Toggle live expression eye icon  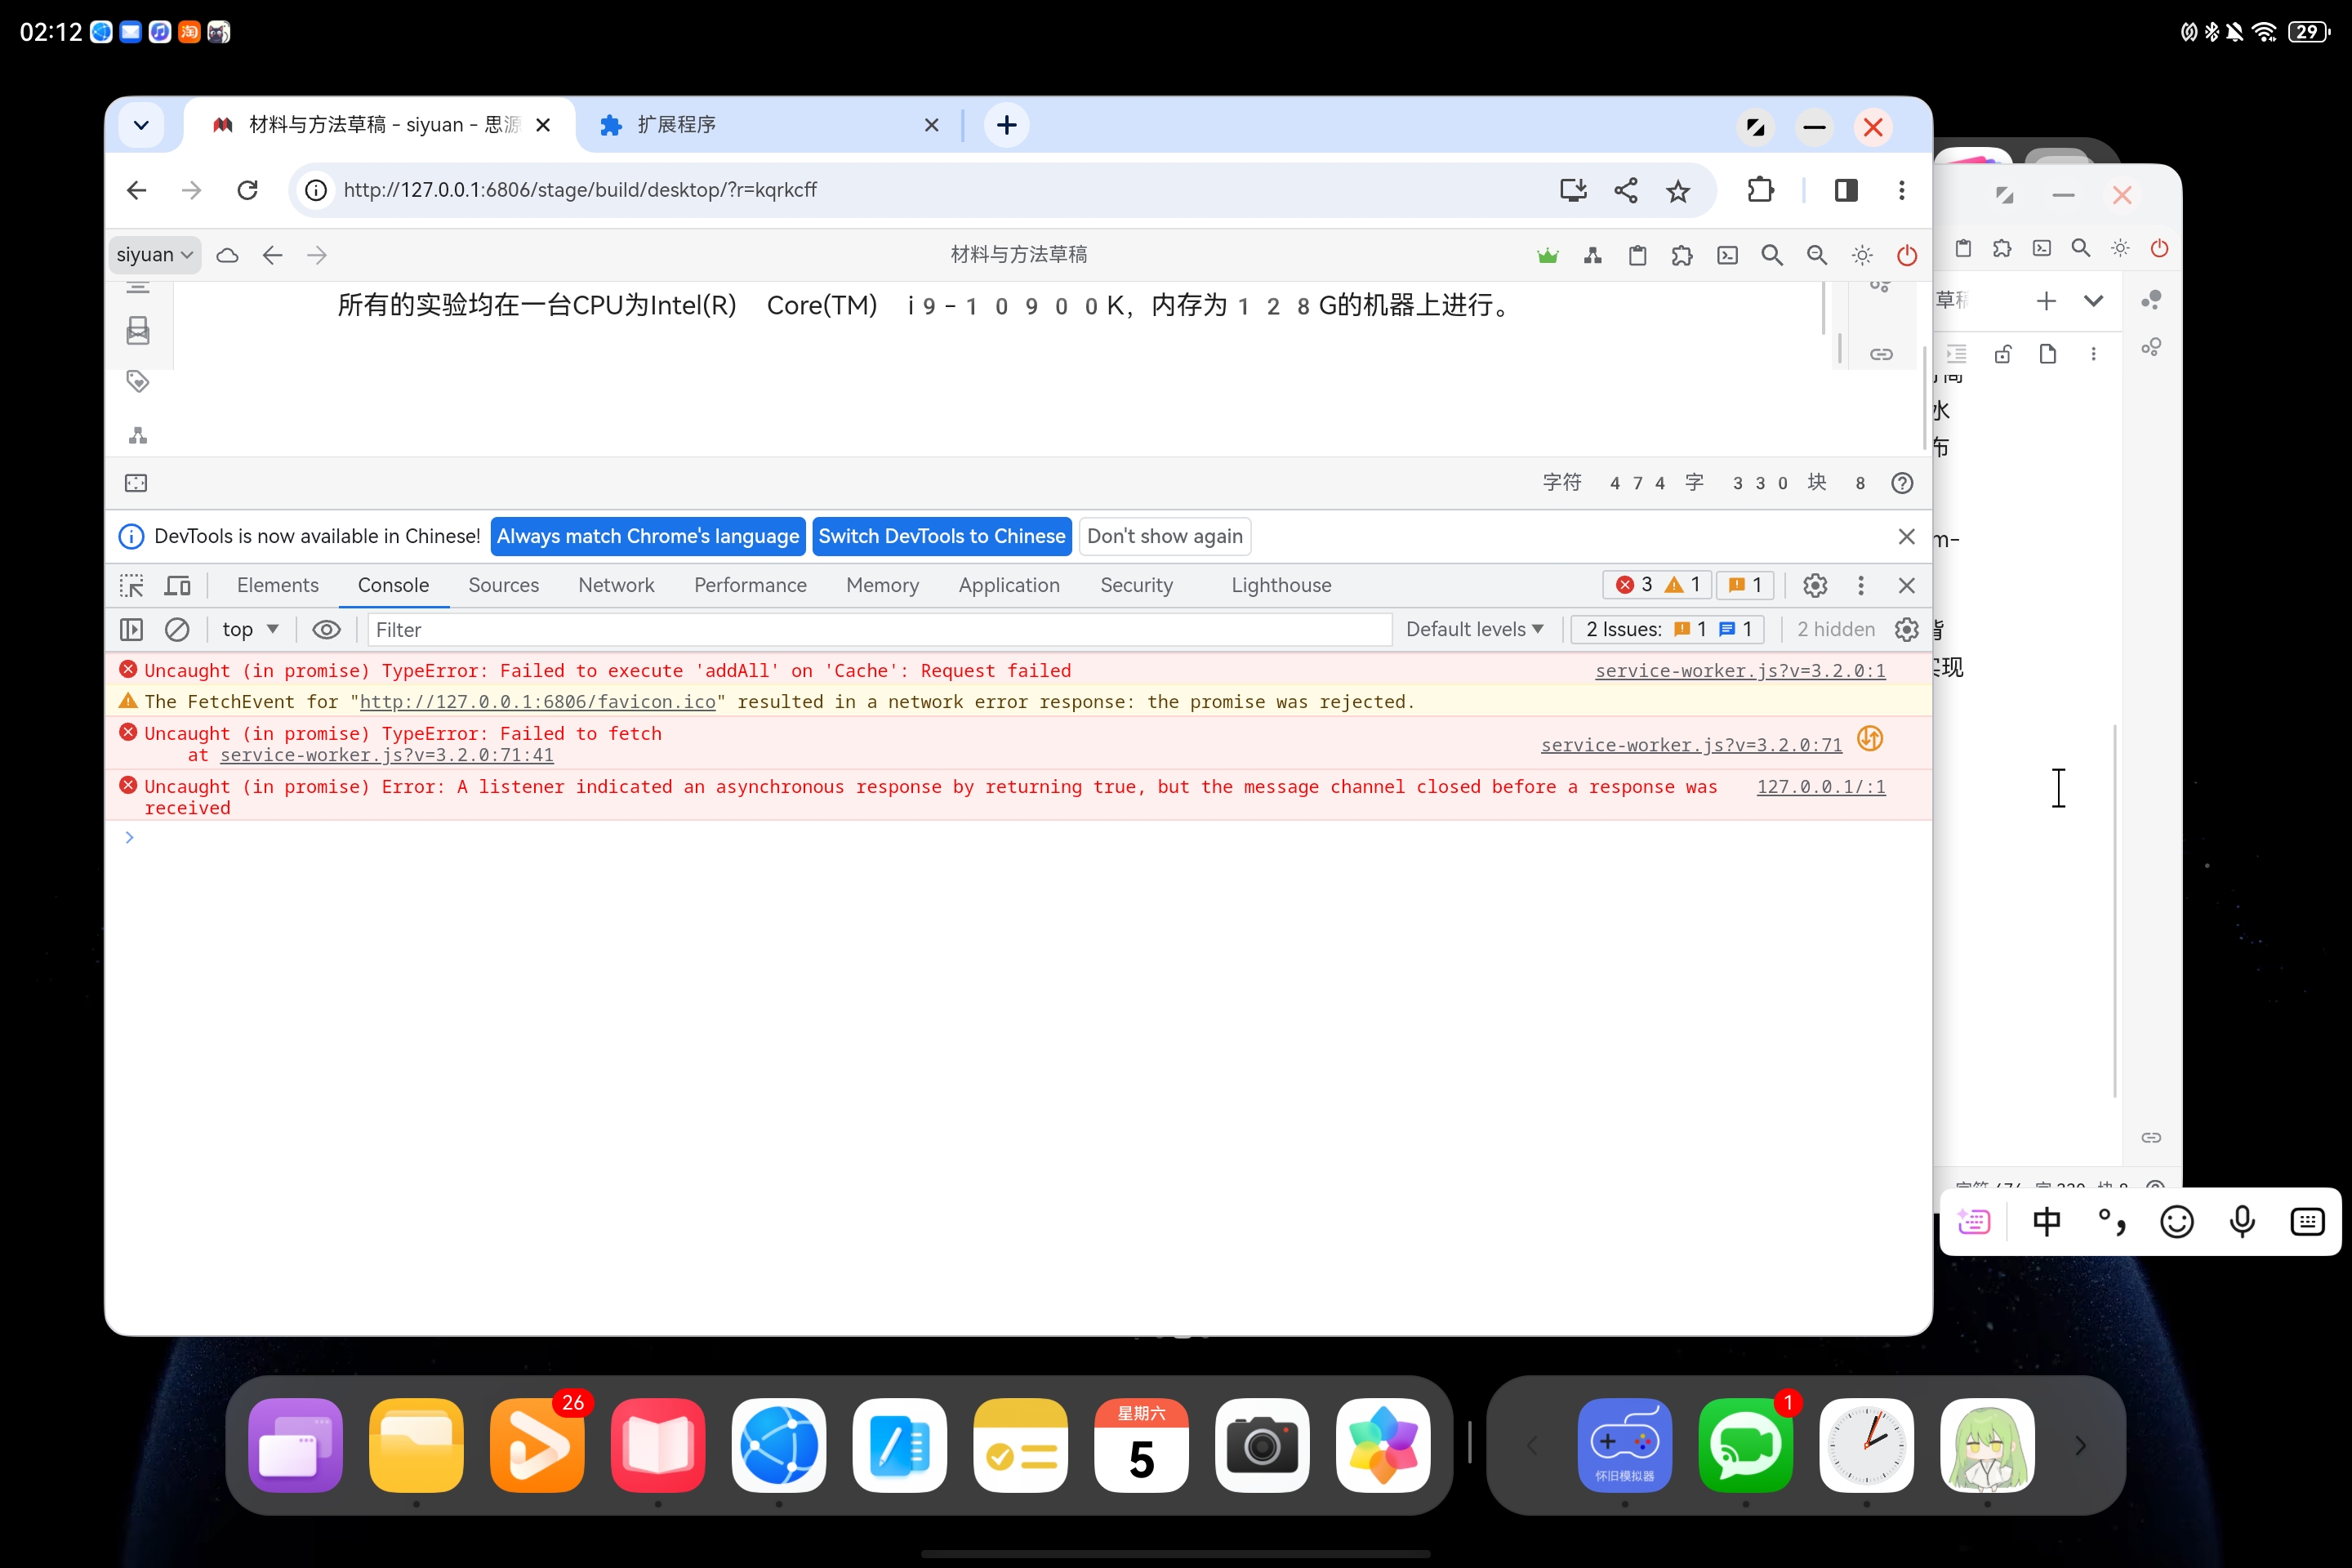[326, 629]
